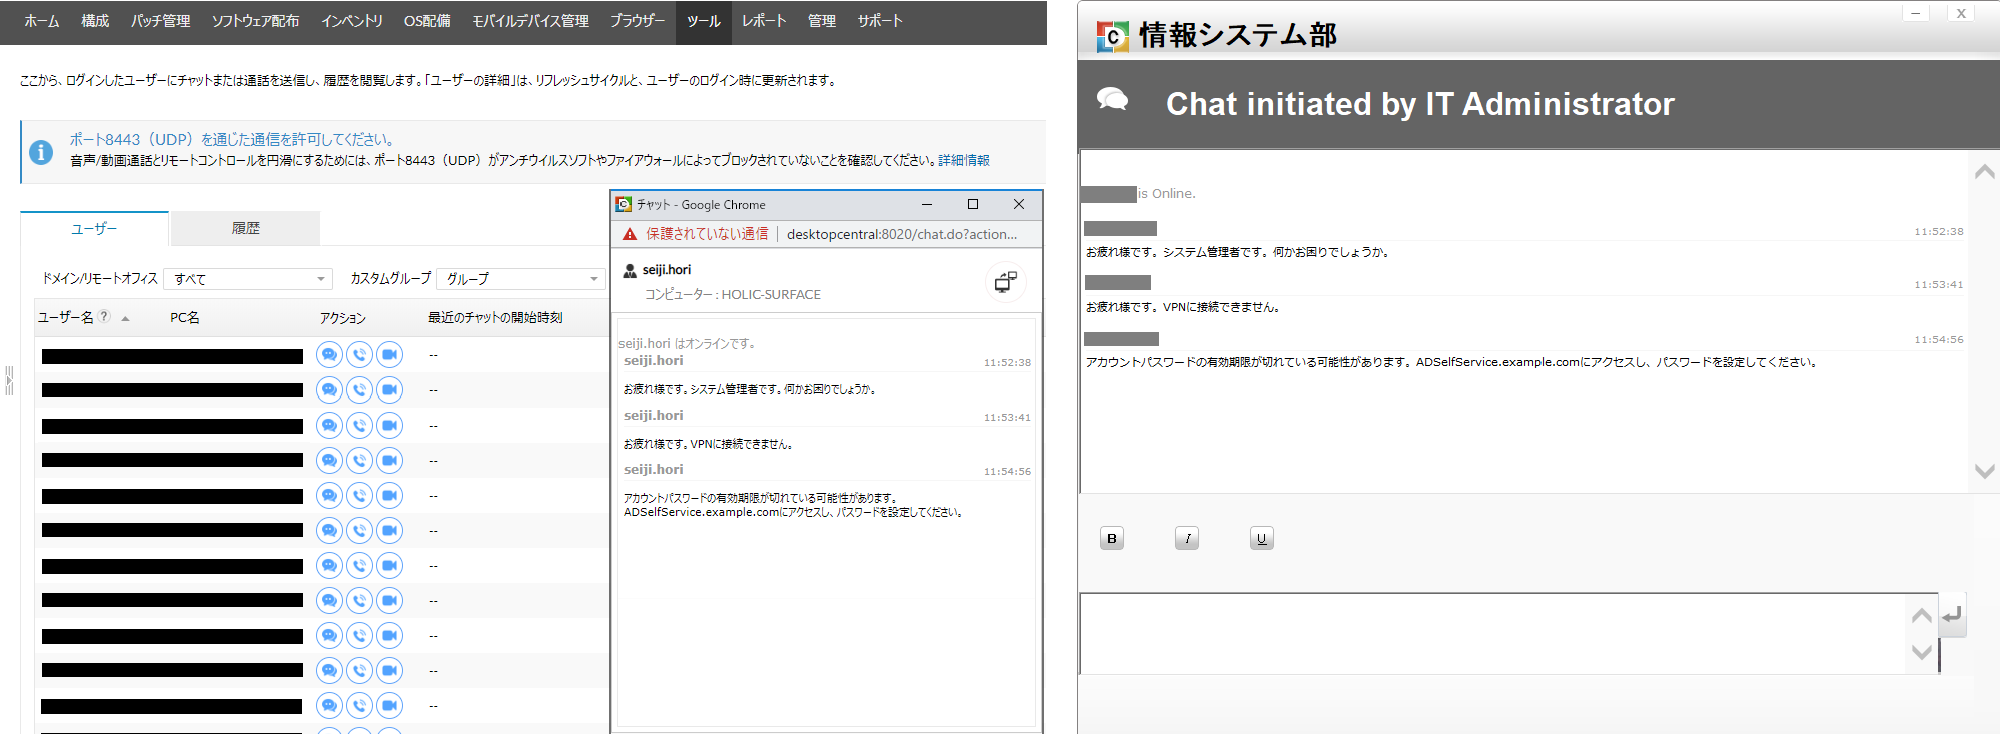Click the insecure connection warning icon
The width and height of the screenshot is (2001, 734).
(x=630, y=234)
